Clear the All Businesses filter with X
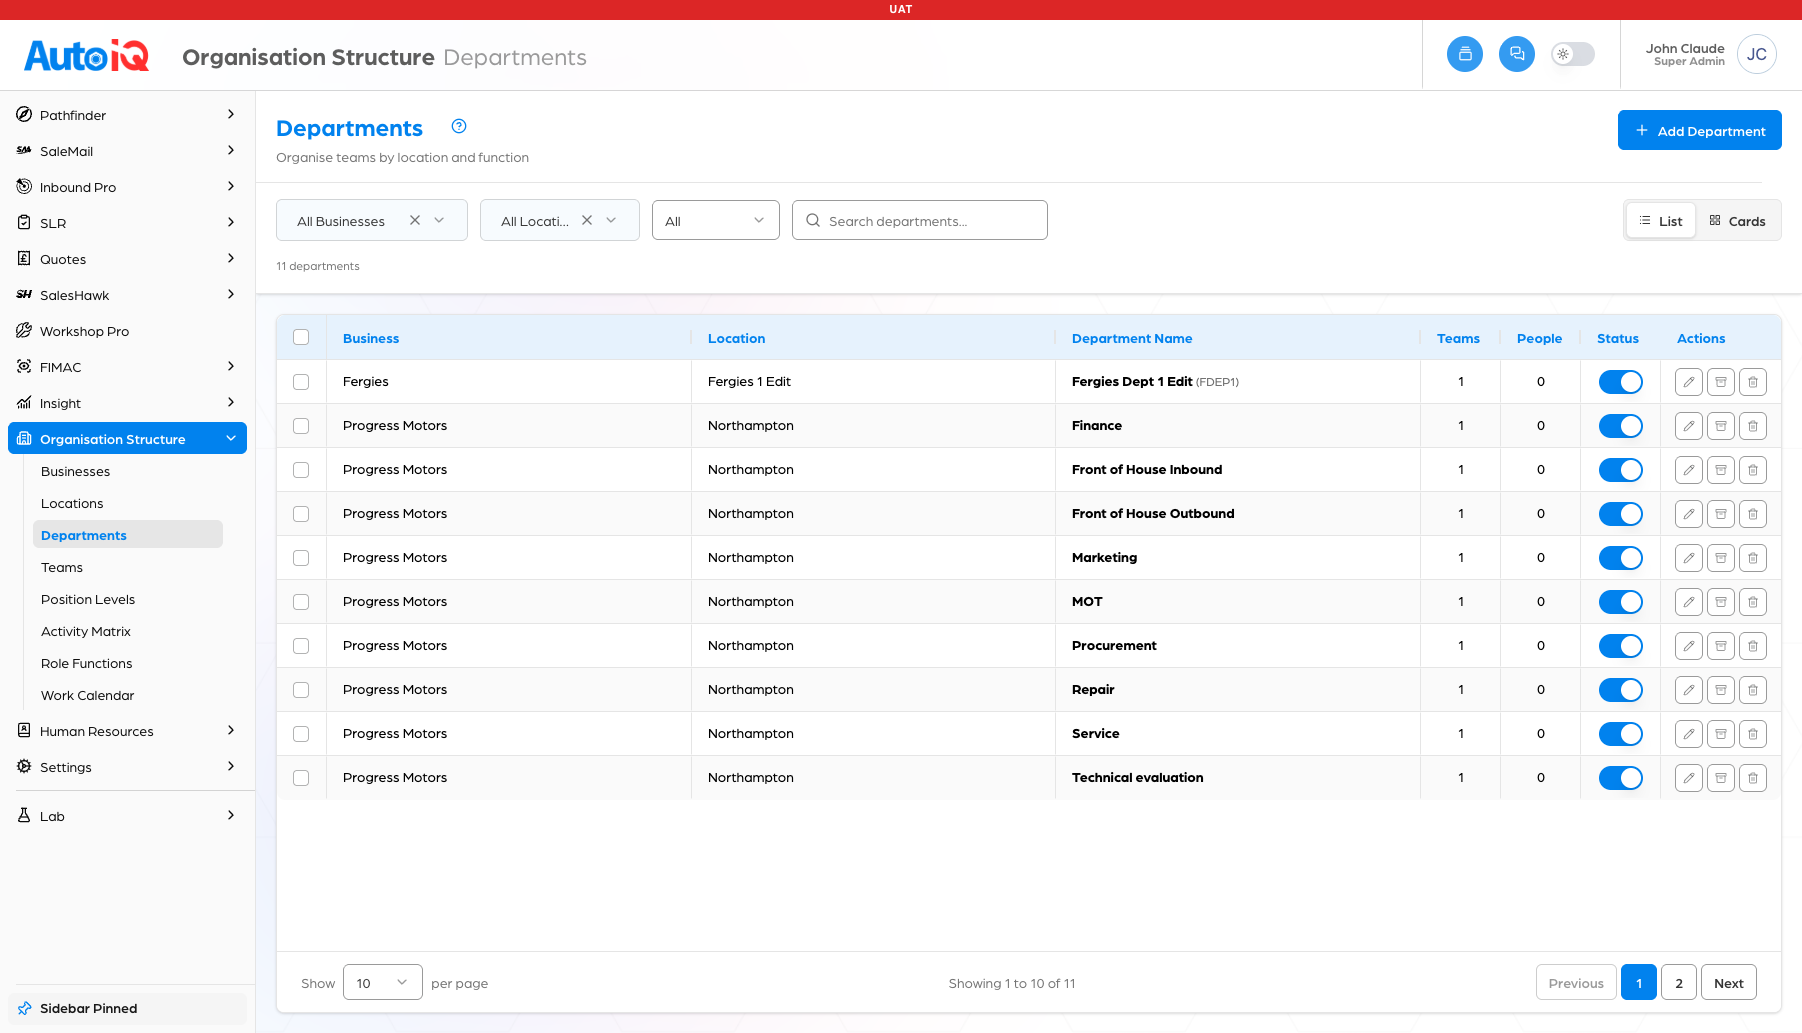This screenshot has height=1033, width=1802. tap(415, 220)
